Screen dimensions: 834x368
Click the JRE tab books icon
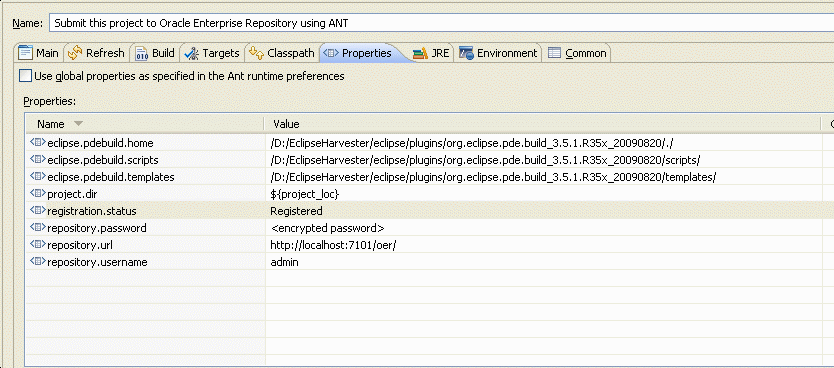pos(420,53)
